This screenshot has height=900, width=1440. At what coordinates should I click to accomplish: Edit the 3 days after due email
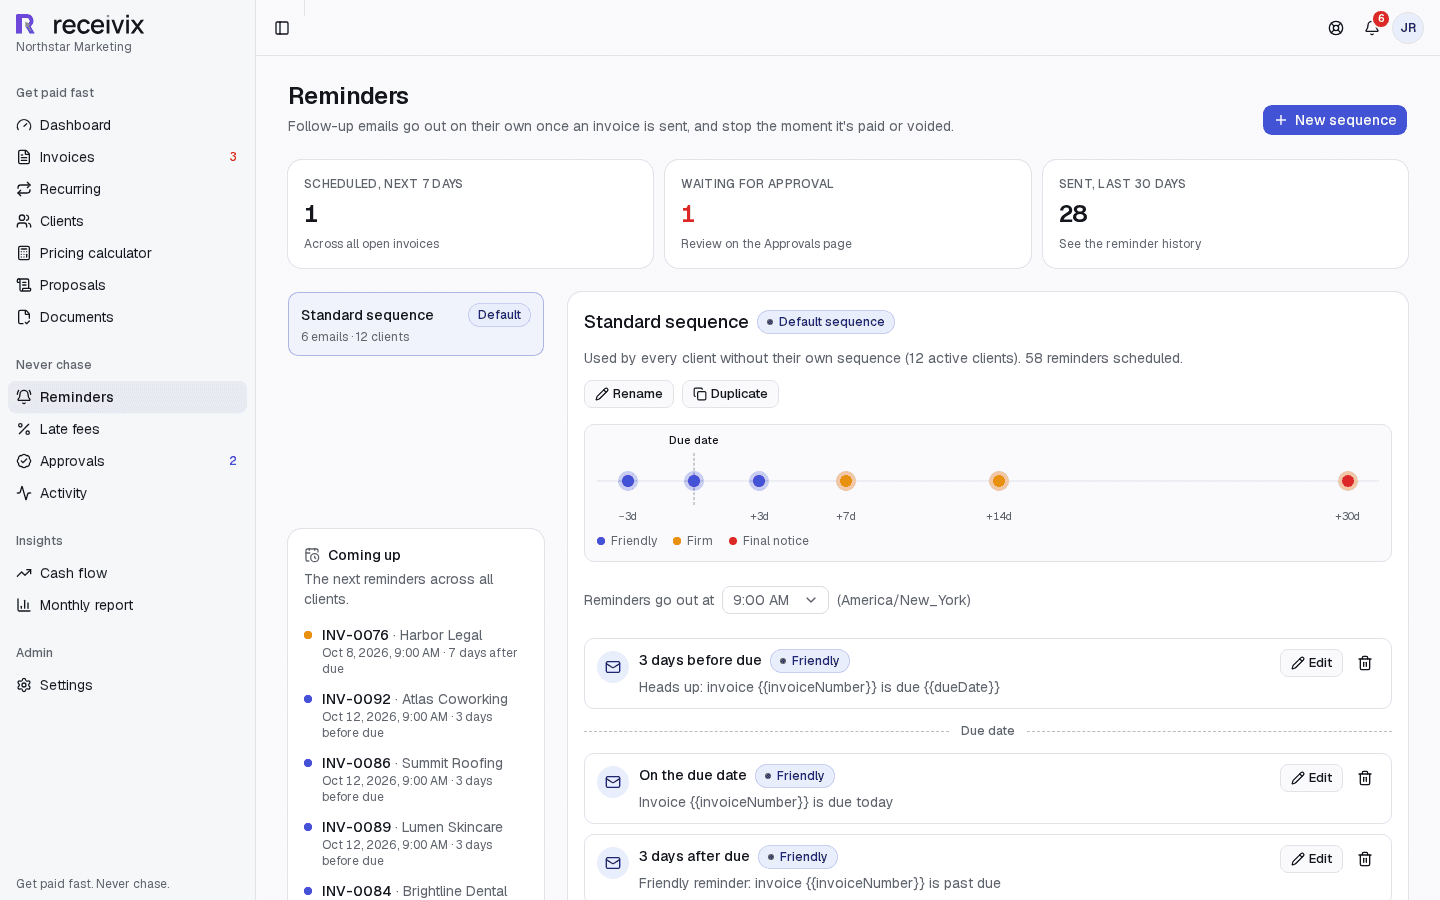(x=1311, y=859)
